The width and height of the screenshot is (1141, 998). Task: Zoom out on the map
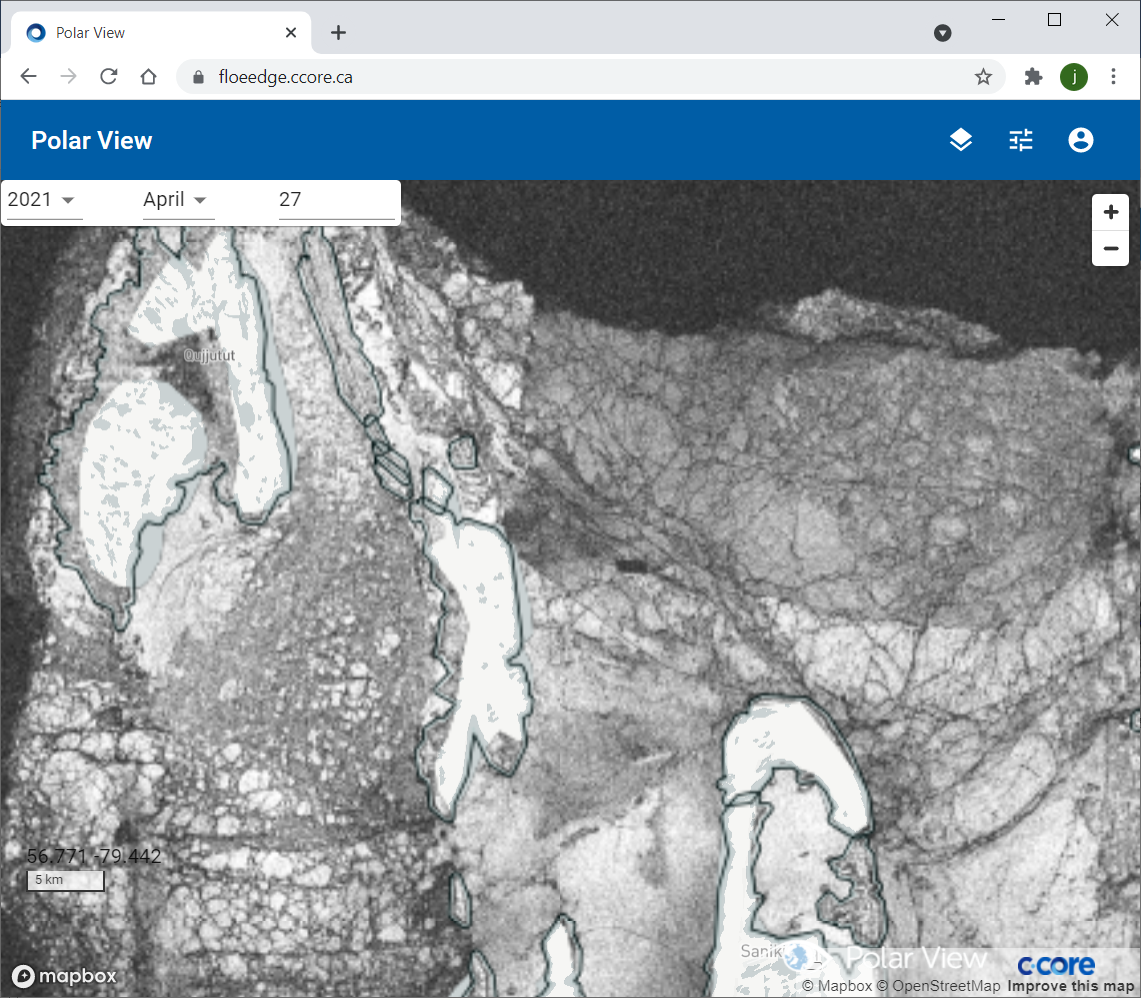[x=1110, y=249]
